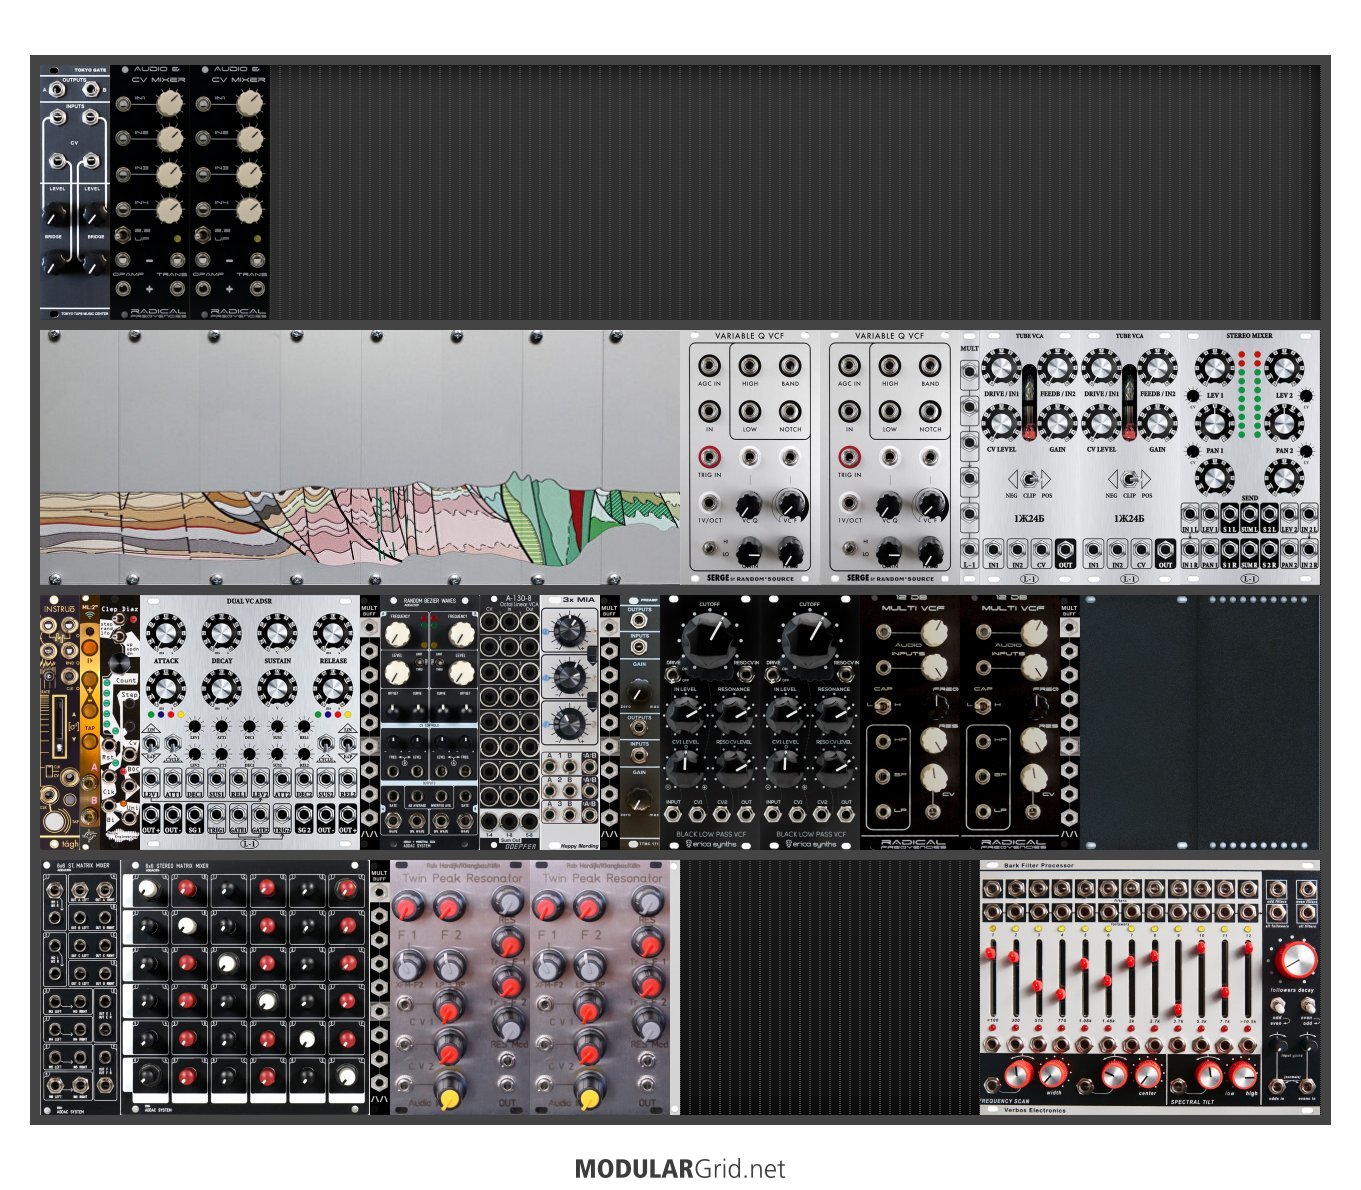Click black OUT jack on first Tube VCA
The height and width of the screenshot is (1190, 1361).
[1065, 548]
